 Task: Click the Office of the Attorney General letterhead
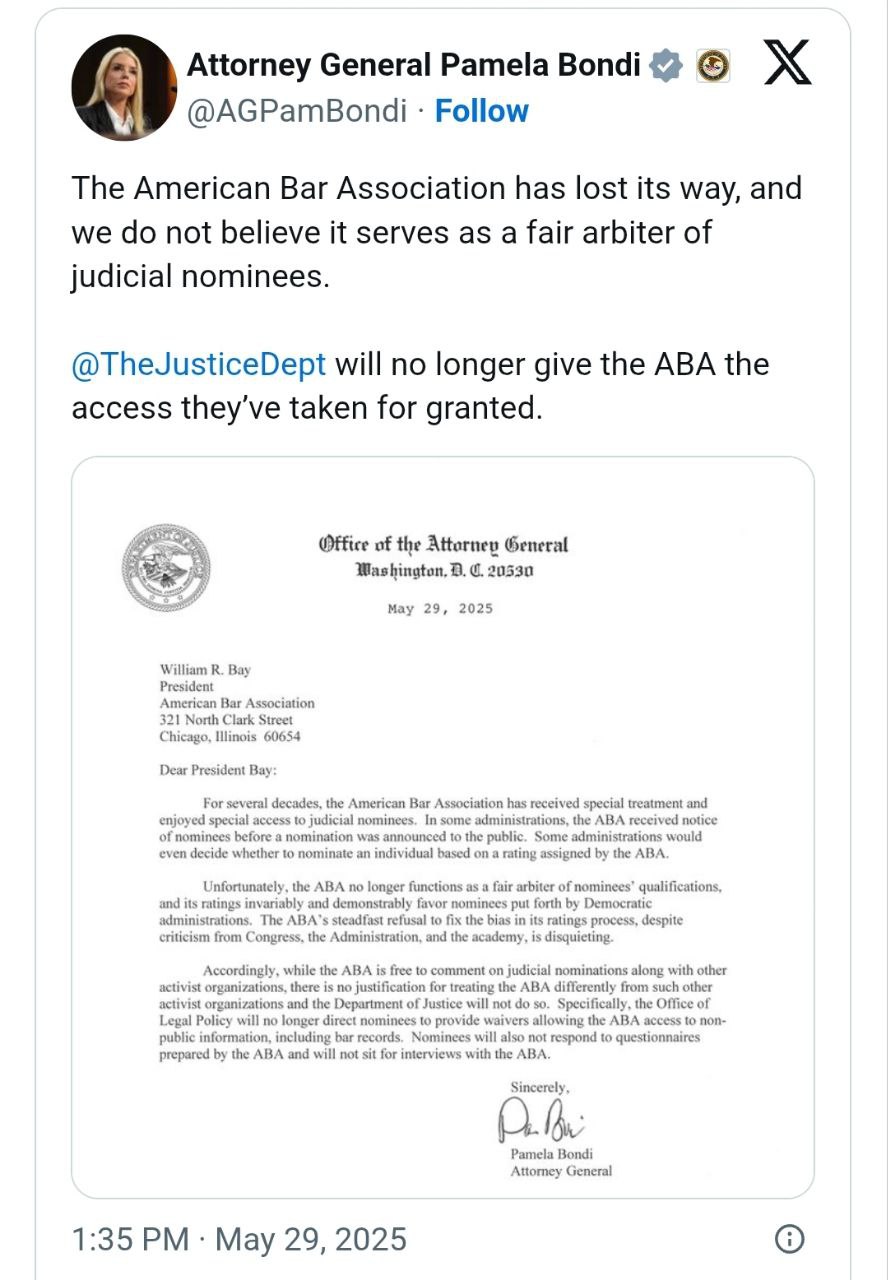443,557
